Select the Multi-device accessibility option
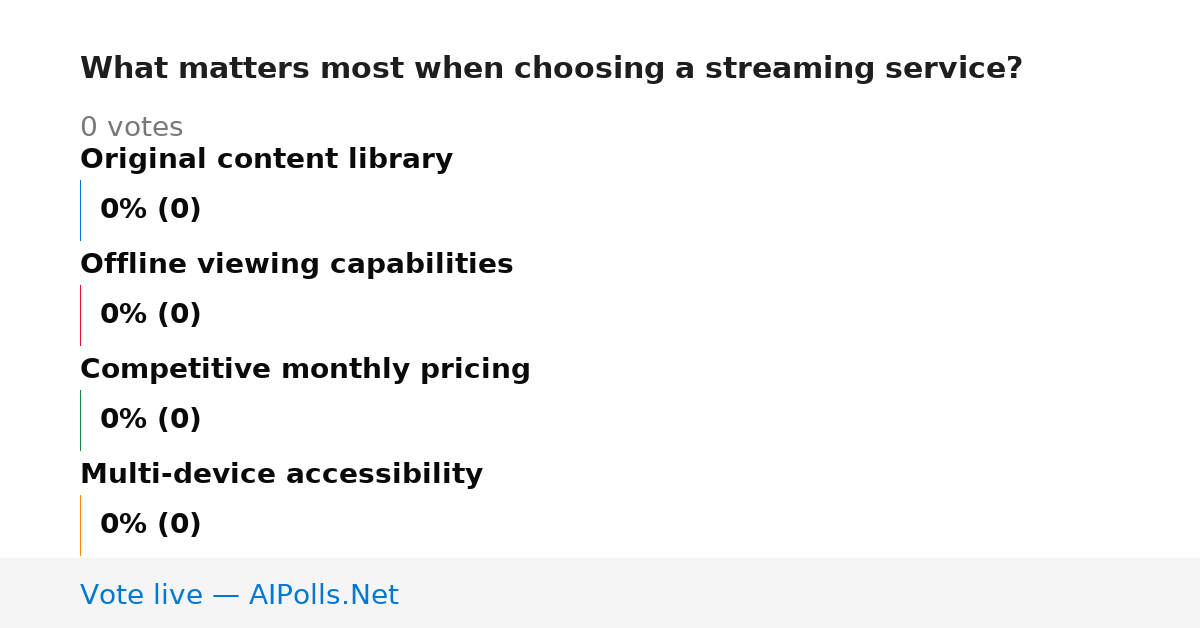The image size is (1200, 628). (281, 475)
